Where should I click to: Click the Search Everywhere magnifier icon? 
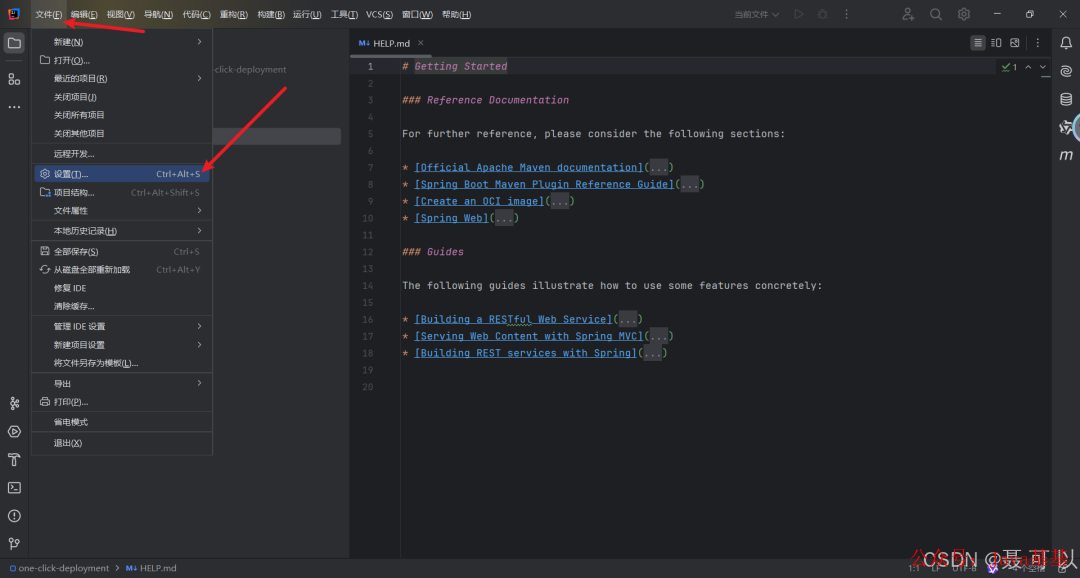935,14
